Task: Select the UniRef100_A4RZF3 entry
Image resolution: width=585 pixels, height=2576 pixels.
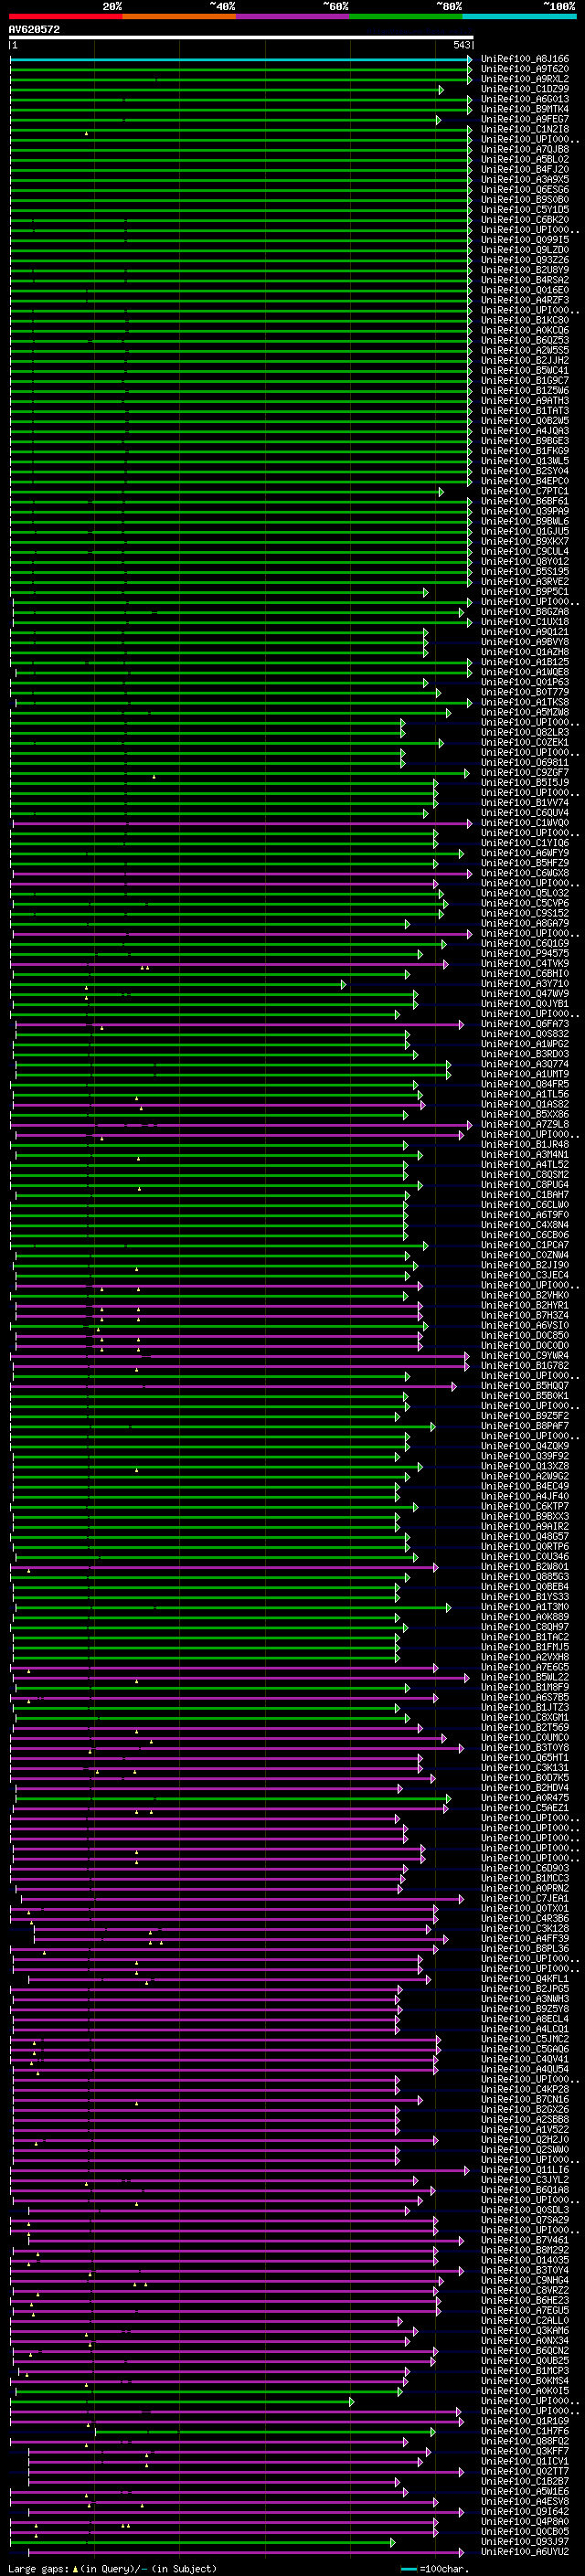Action: click(524, 300)
